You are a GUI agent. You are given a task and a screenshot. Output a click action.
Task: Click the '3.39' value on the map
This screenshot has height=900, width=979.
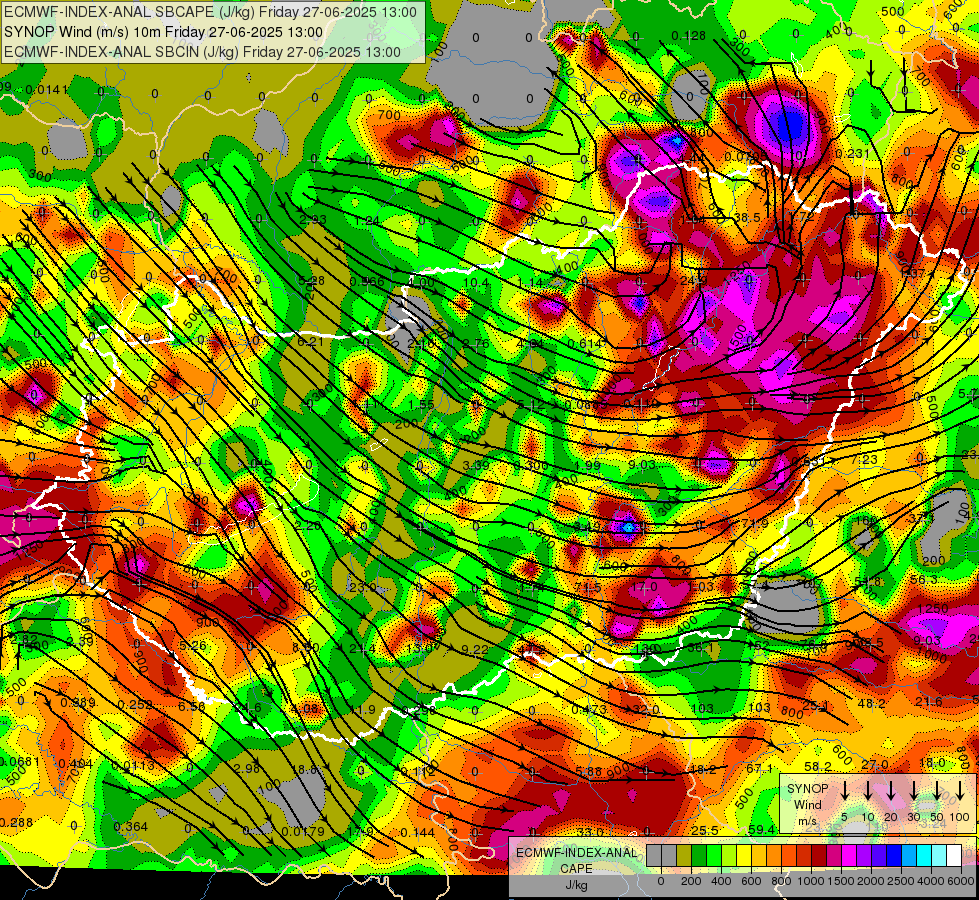pos(476,465)
